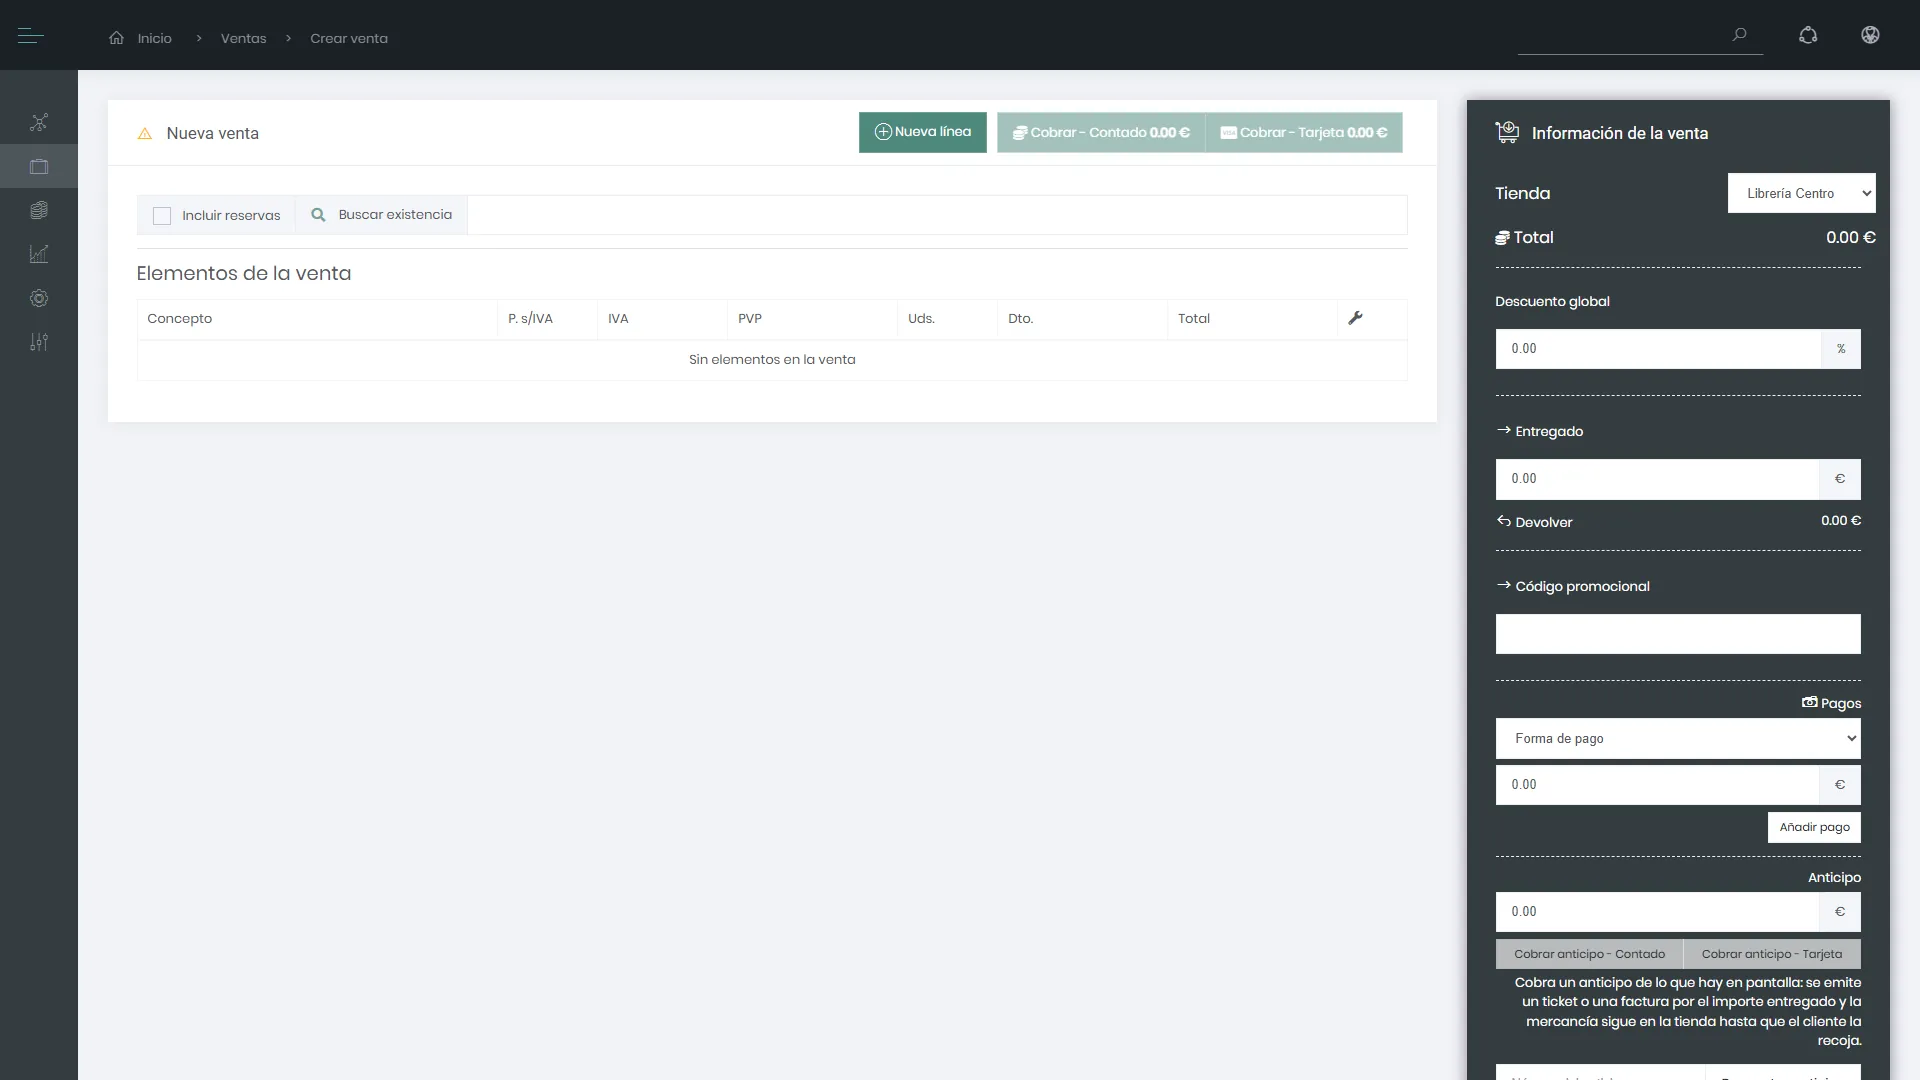Click the home icon in breadcrumb

(x=117, y=38)
